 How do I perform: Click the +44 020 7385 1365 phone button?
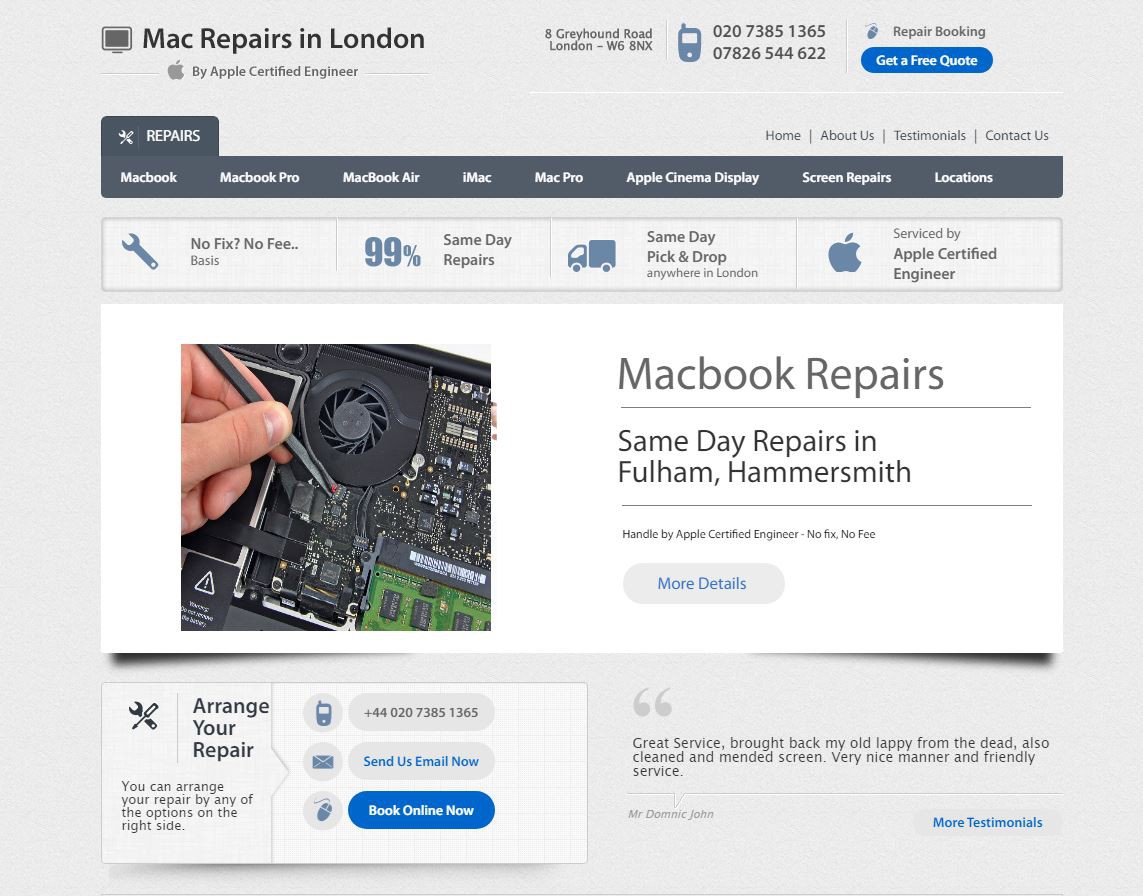(421, 712)
